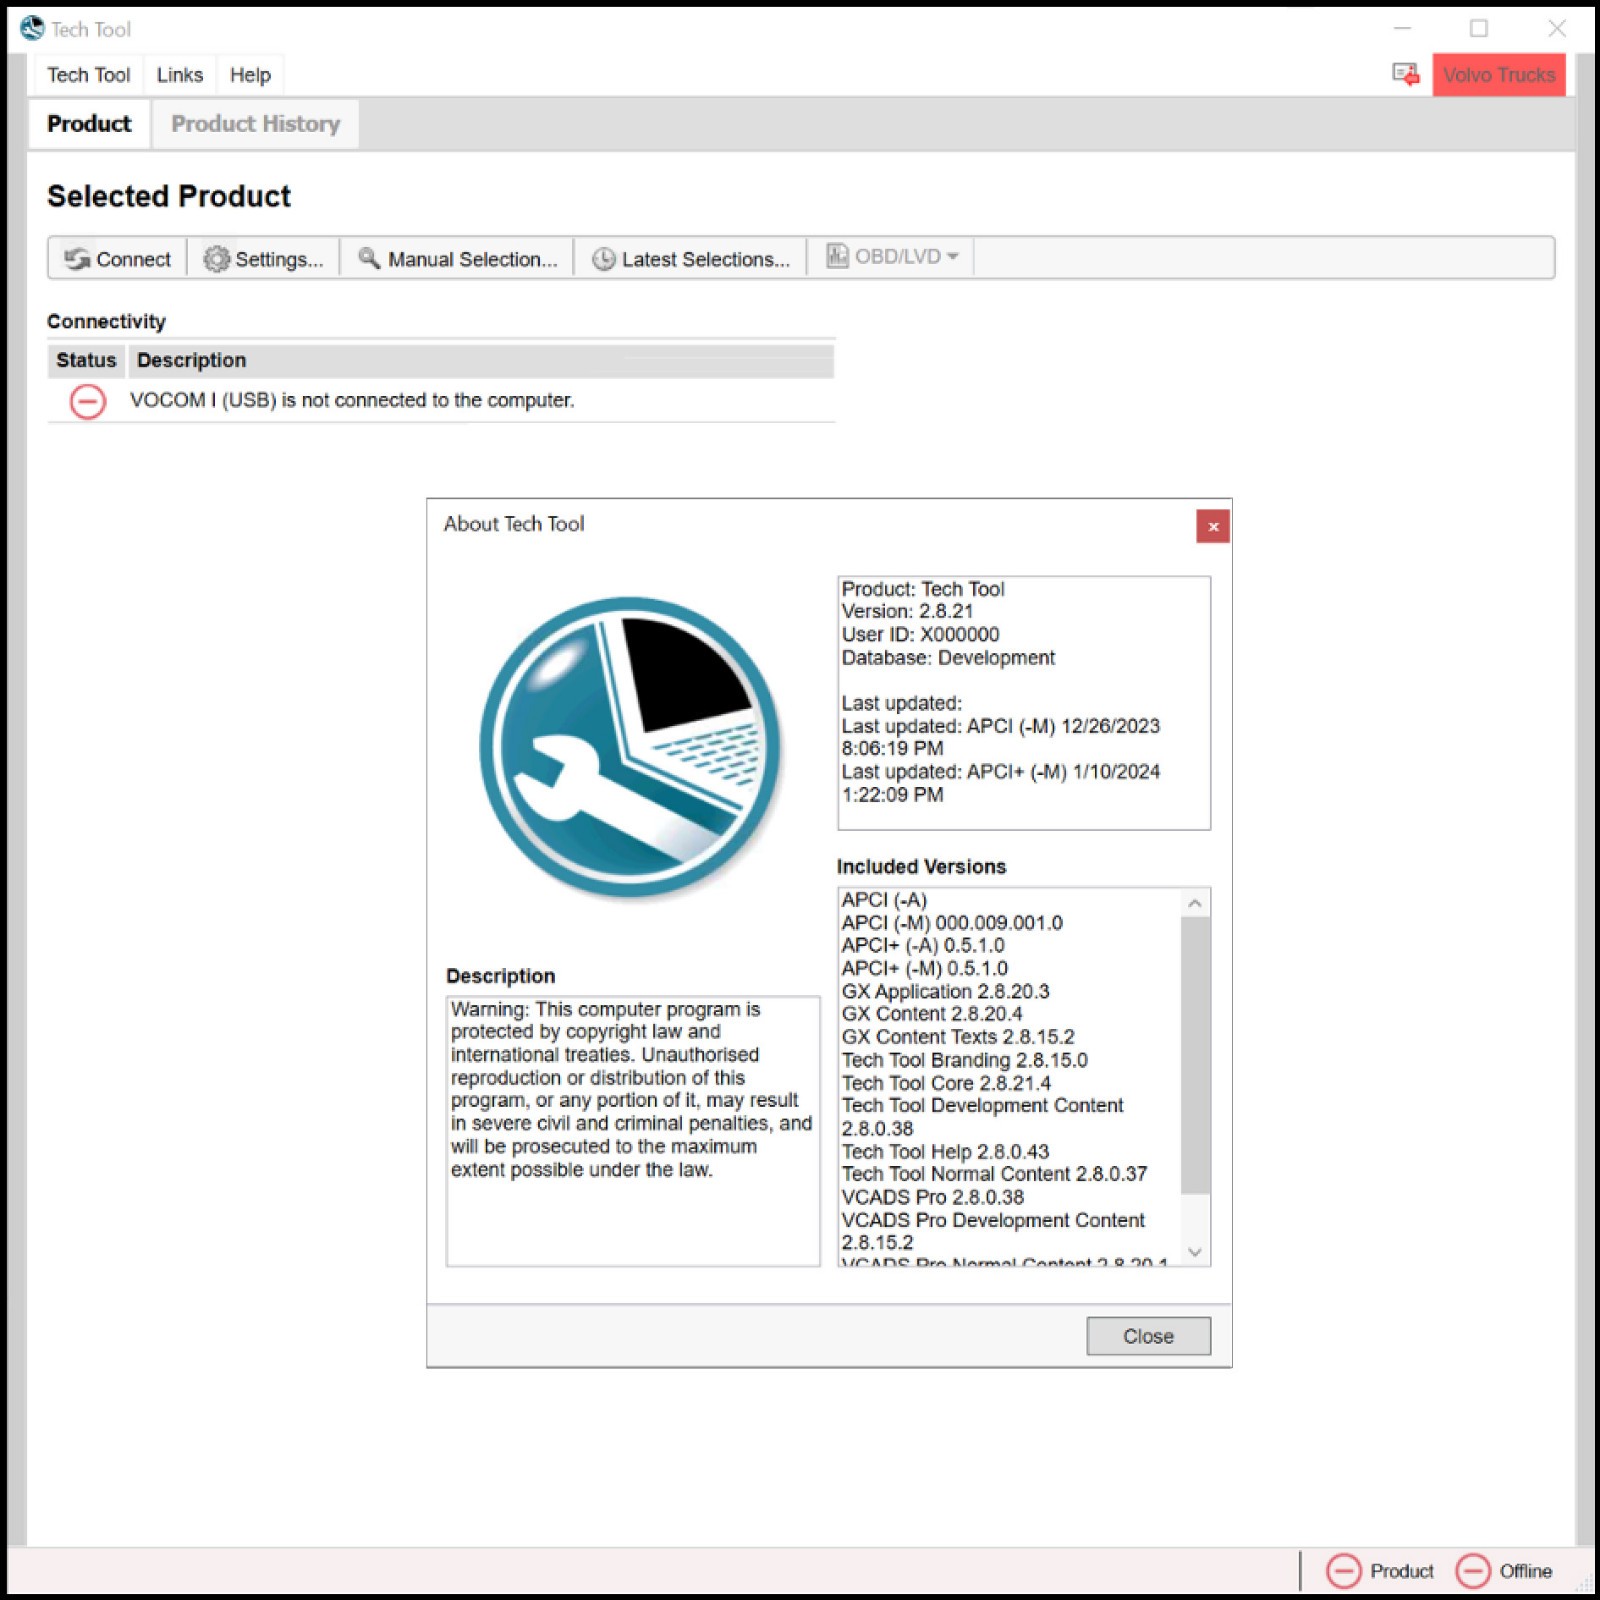Viewport: 1600px width, 1600px height.
Task: Select 'GX Content Texts 2.8.15.2' entry
Action: click(958, 1037)
